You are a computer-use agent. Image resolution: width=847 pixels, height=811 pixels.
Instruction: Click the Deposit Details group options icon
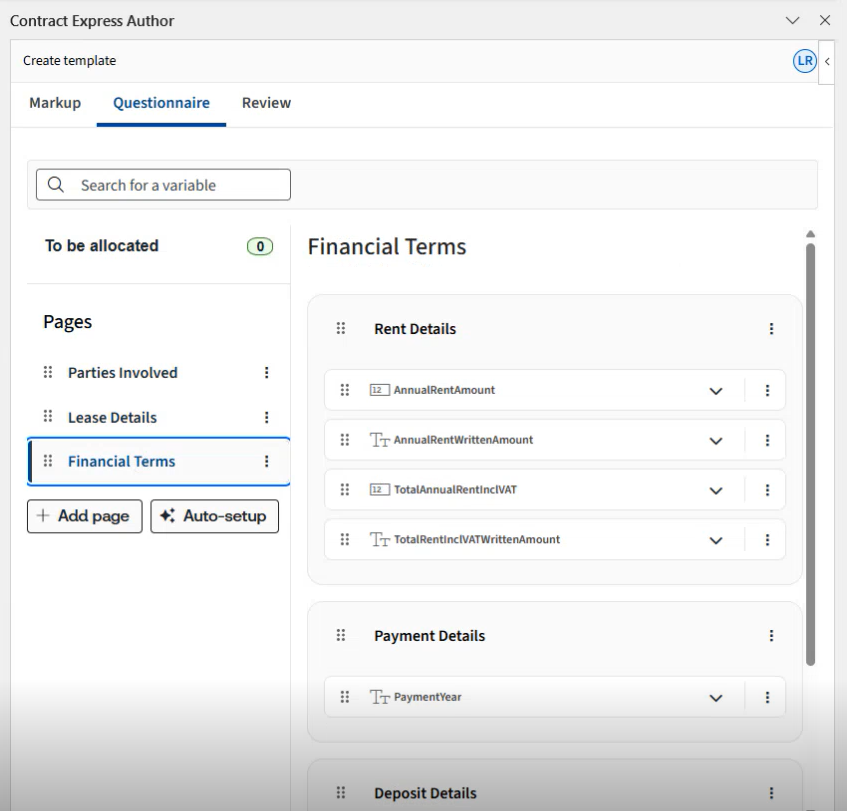pos(771,794)
